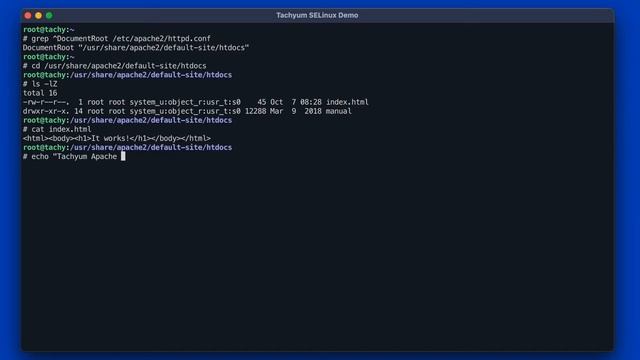Minimize the terminal with the yellow button
Viewport: 640px width, 360px height.
[38, 16]
